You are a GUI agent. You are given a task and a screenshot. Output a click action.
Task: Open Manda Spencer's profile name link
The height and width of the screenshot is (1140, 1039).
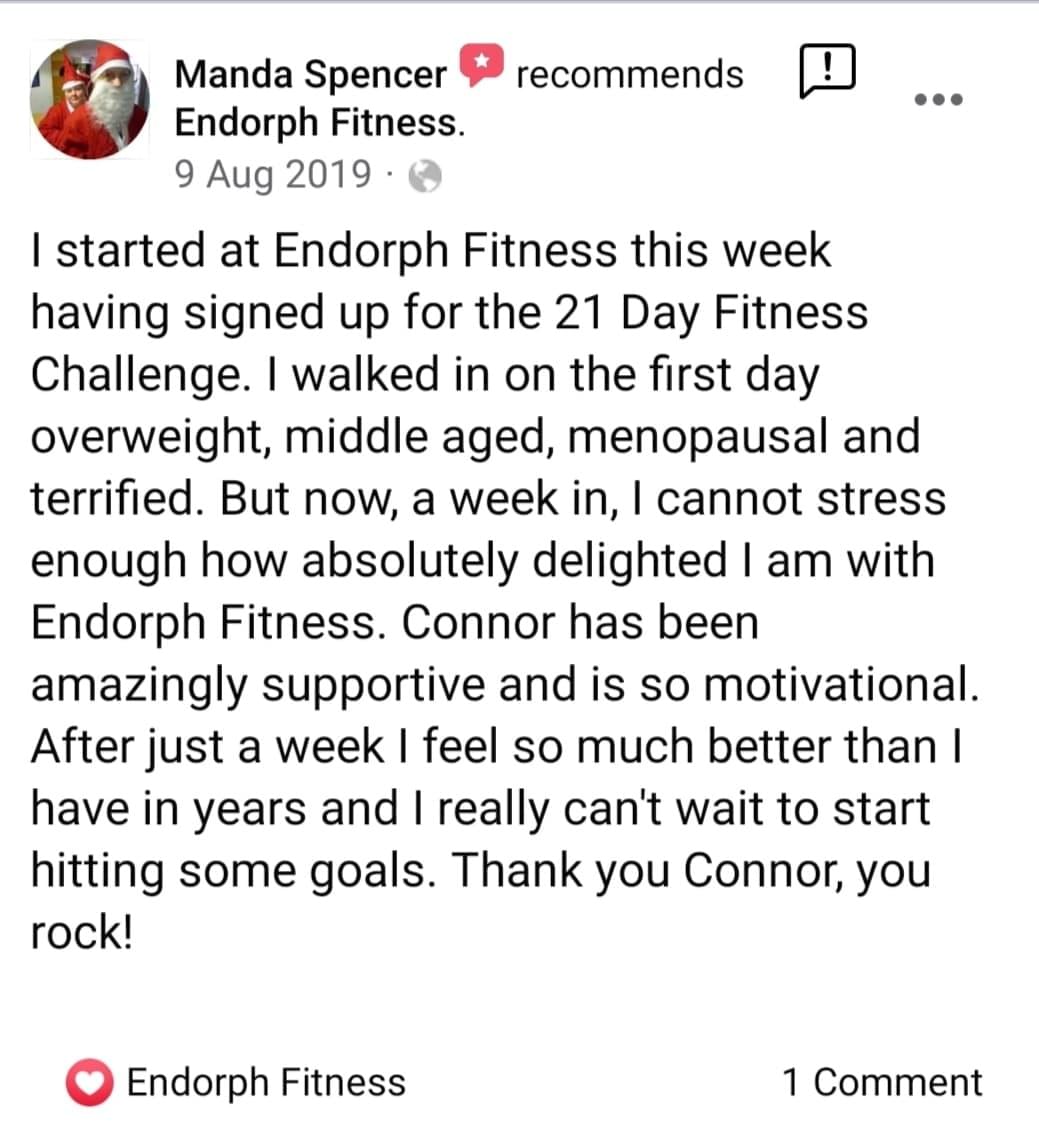[310, 74]
